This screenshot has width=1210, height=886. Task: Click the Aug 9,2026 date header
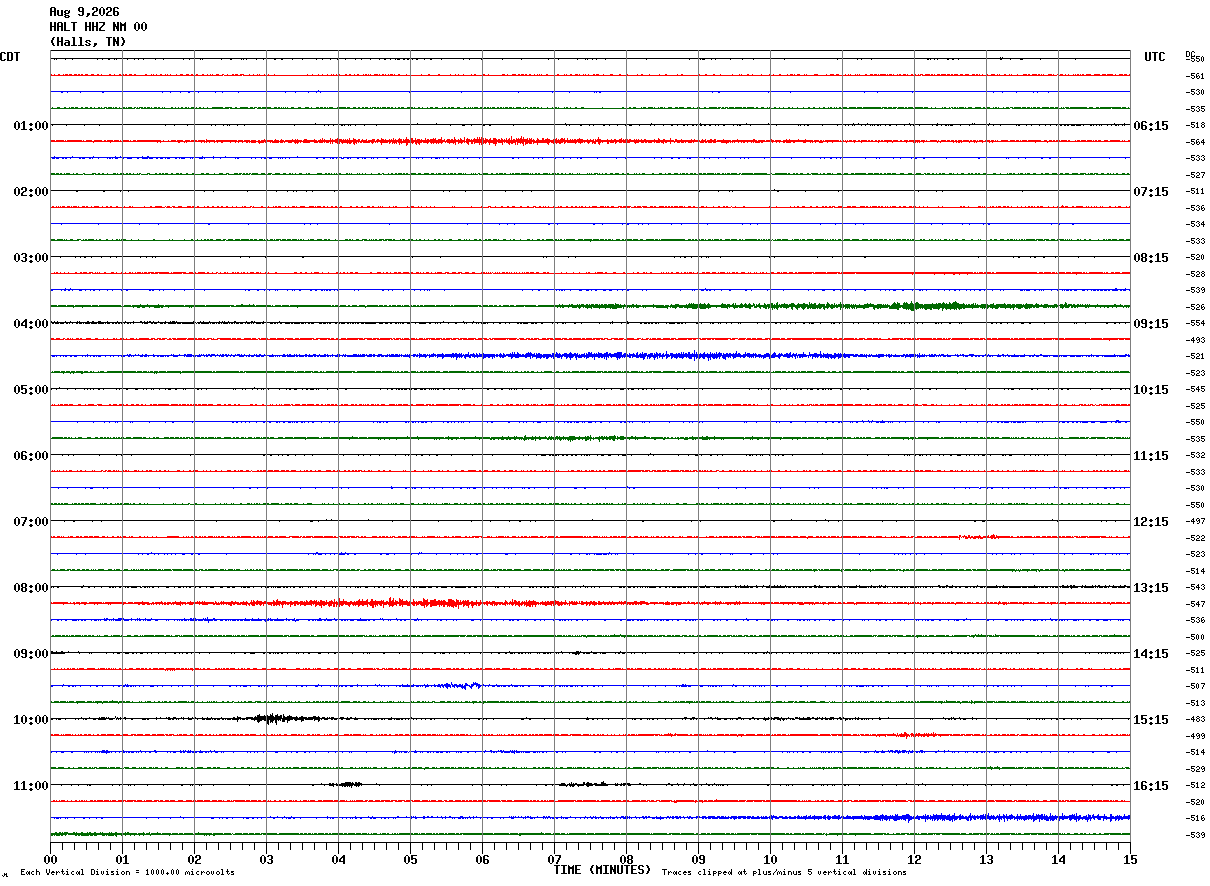(x=84, y=12)
